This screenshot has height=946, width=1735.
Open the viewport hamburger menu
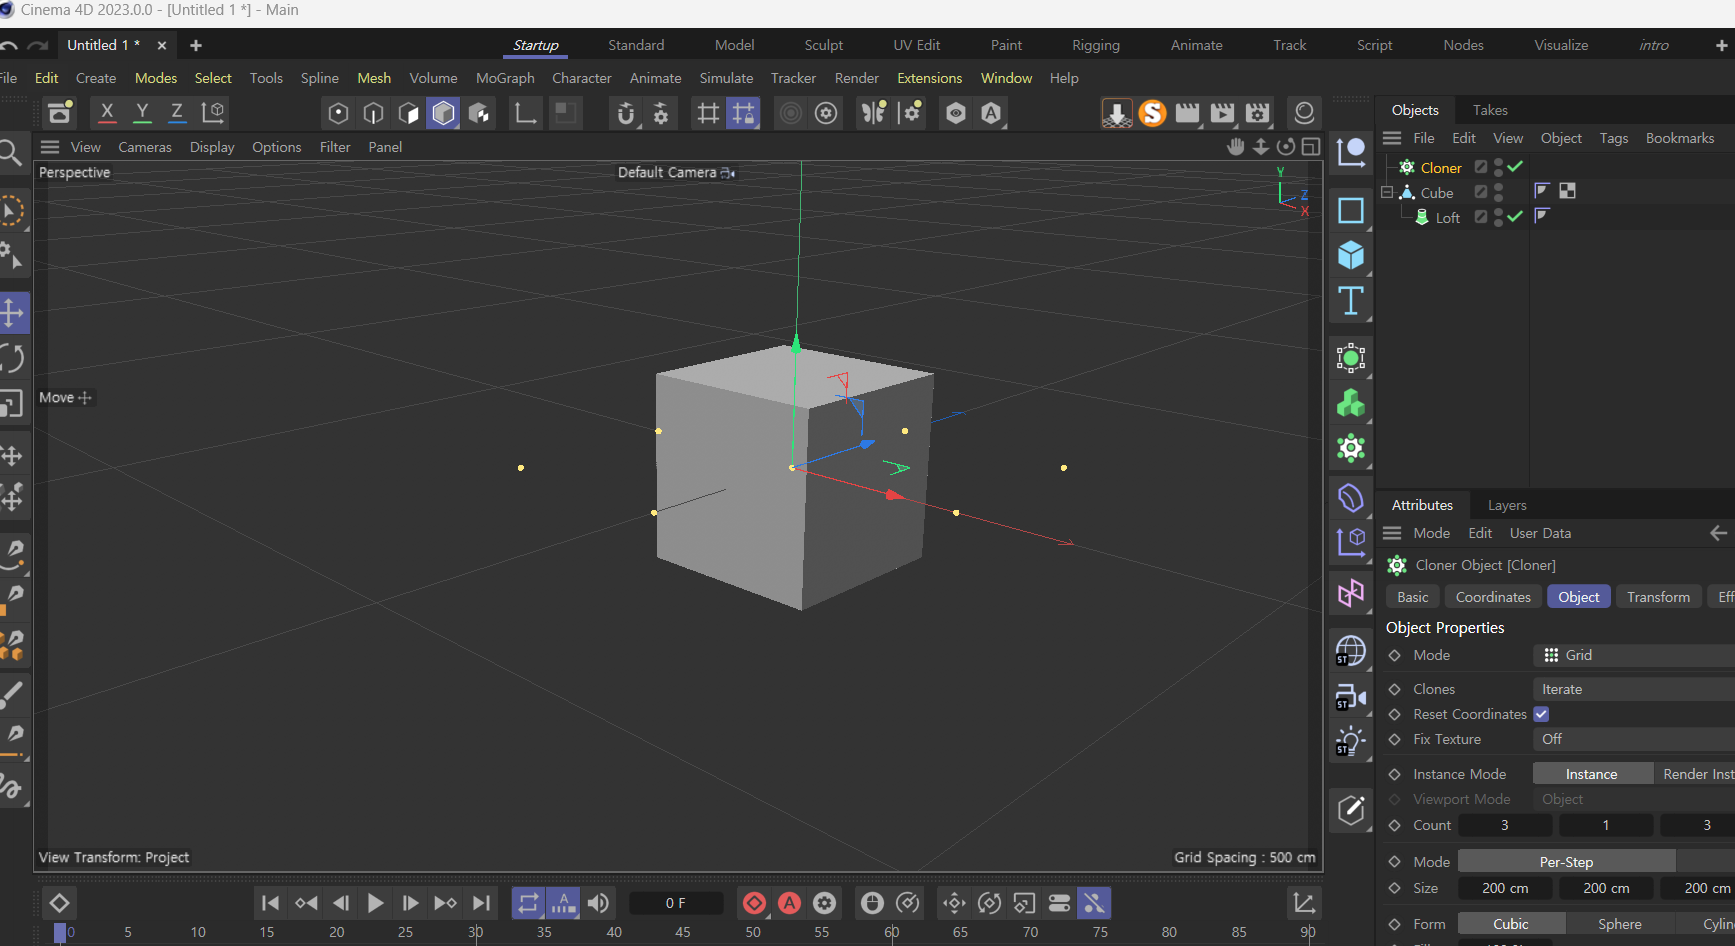click(x=50, y=147)
